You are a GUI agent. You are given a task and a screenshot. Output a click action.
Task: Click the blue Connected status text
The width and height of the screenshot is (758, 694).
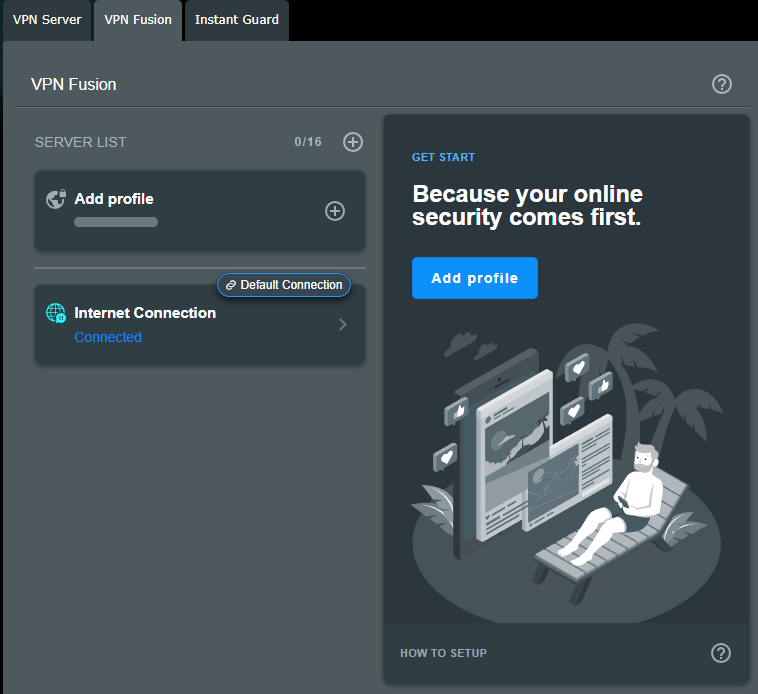click(x=108, y=337)
